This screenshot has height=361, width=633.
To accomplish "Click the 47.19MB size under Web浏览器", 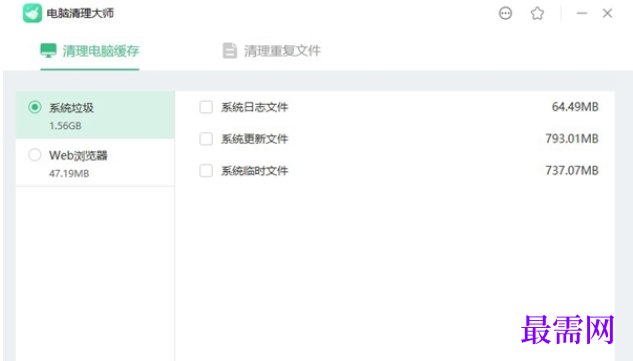I will [x=69, y=174].
